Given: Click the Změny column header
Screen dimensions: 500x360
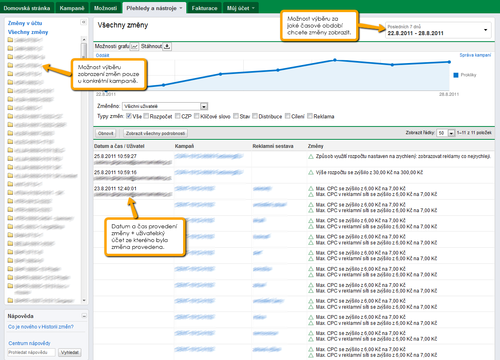Looking at the screenshot, I should coord(315,146).
